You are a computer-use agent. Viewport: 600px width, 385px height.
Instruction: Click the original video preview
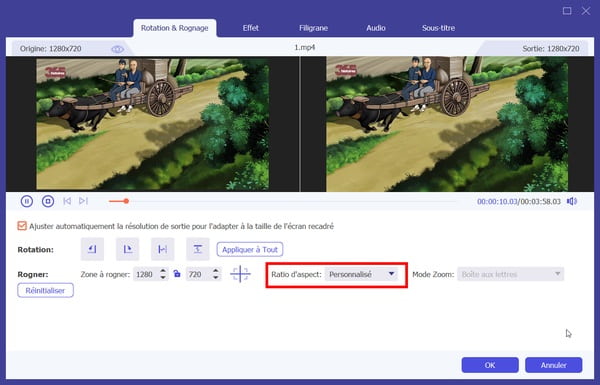[152, 124]
